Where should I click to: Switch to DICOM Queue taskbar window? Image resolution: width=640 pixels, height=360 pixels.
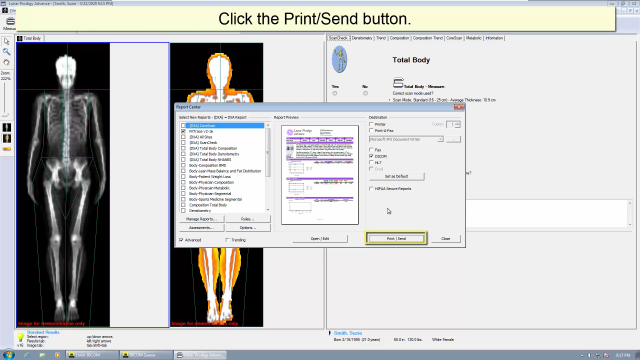pos(147,355)
